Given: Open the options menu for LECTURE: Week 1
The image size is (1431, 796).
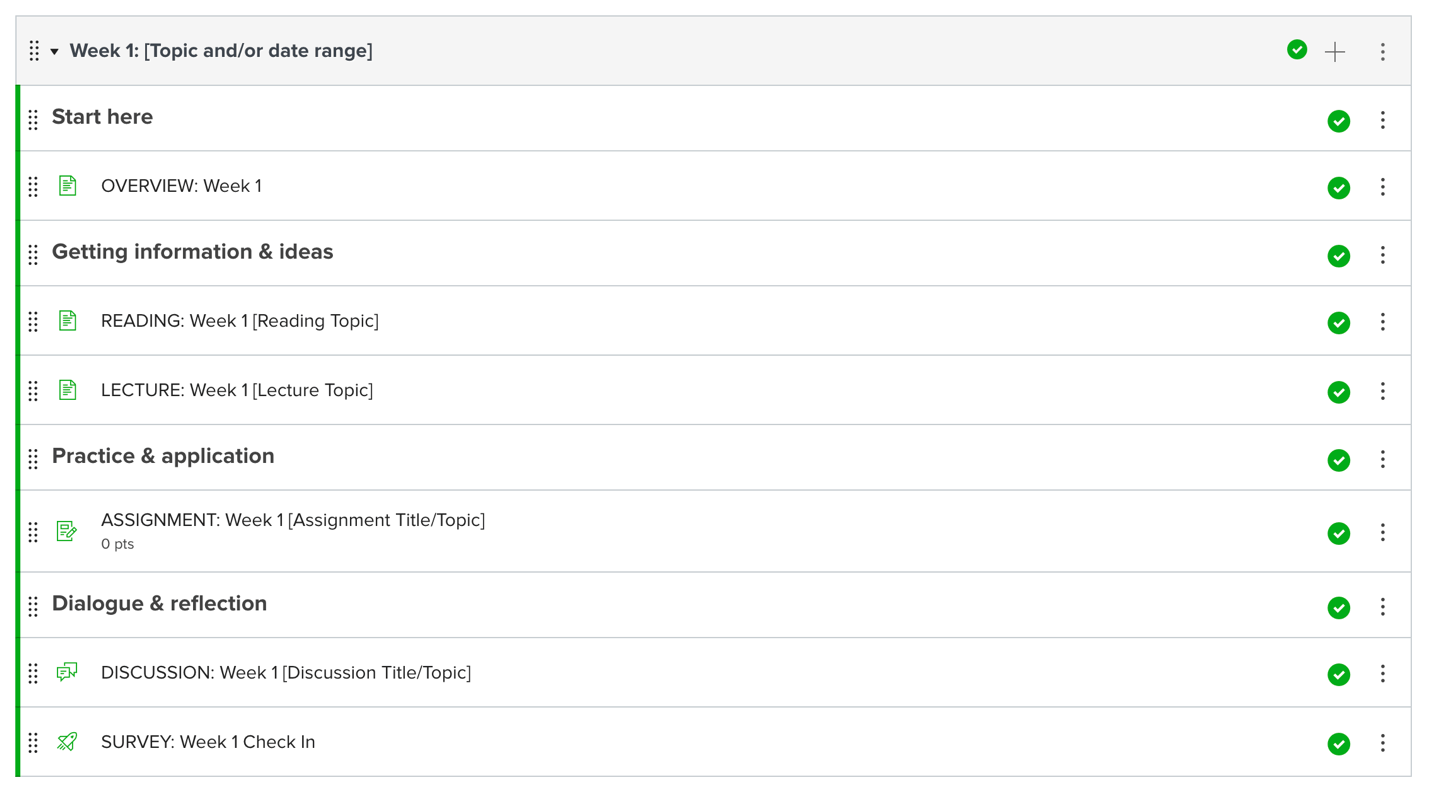Looking at the screenshot, I should pos(1383,392).
